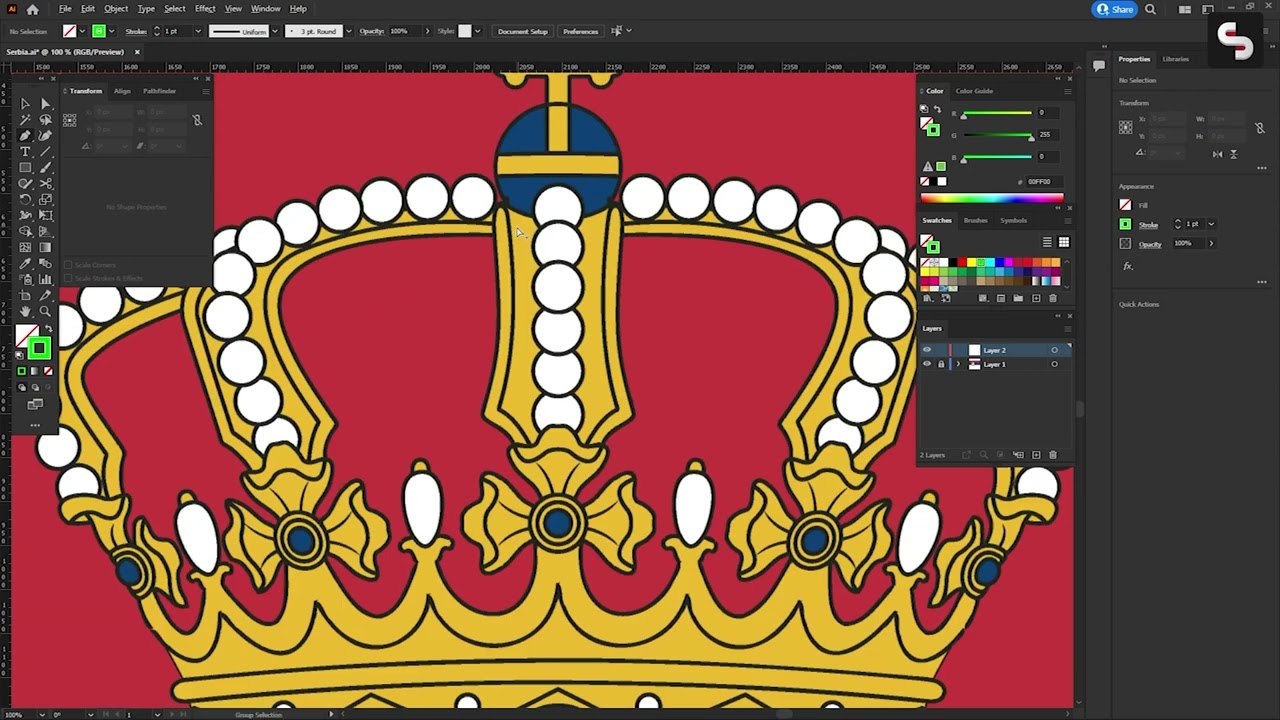Select the Perspective Grid tool
Viewport: 1280px width, 720px height.
click(45, 232)
